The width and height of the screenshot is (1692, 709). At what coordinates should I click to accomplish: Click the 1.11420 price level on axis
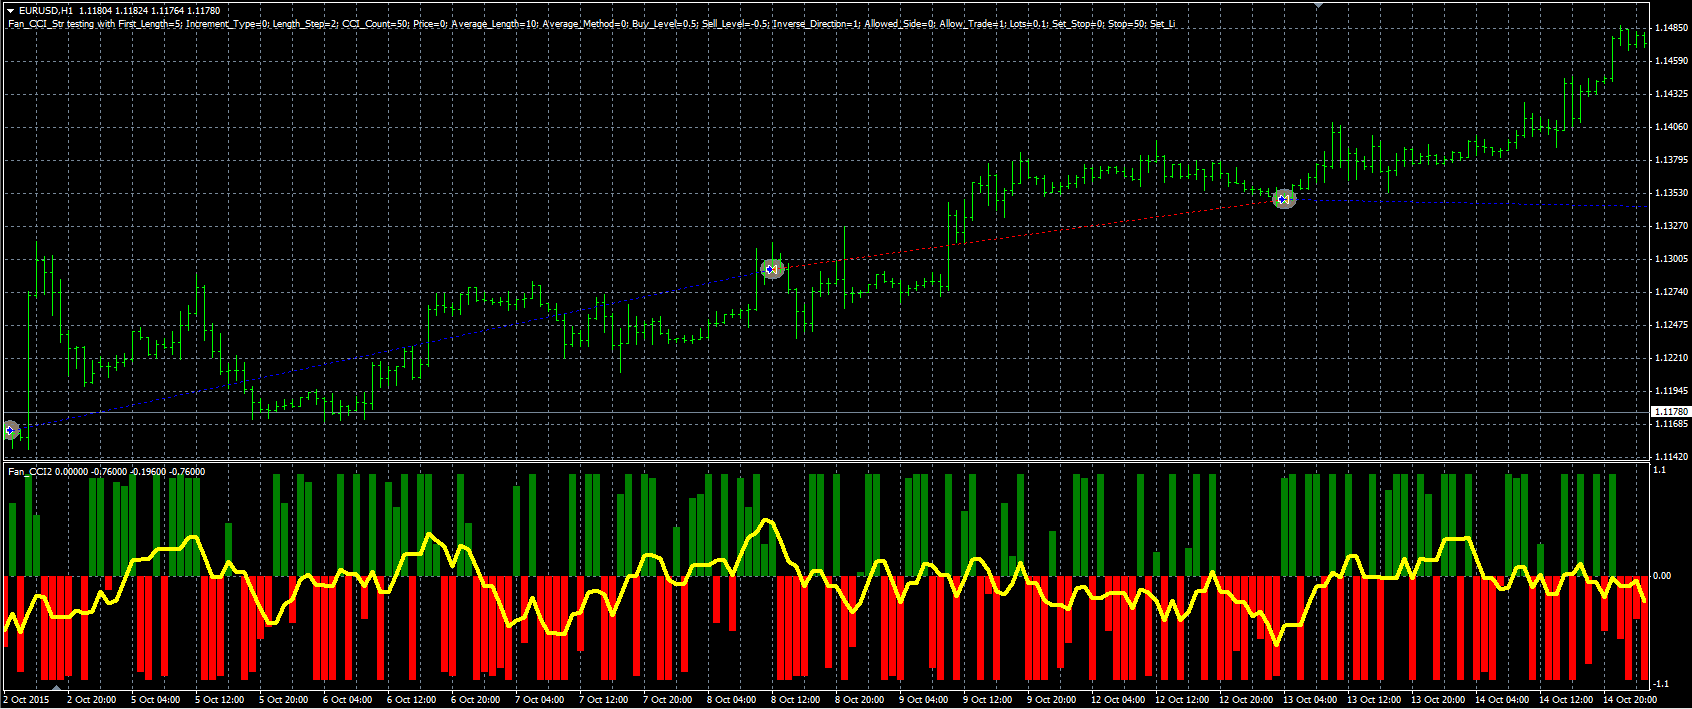tap(1671, 456)
